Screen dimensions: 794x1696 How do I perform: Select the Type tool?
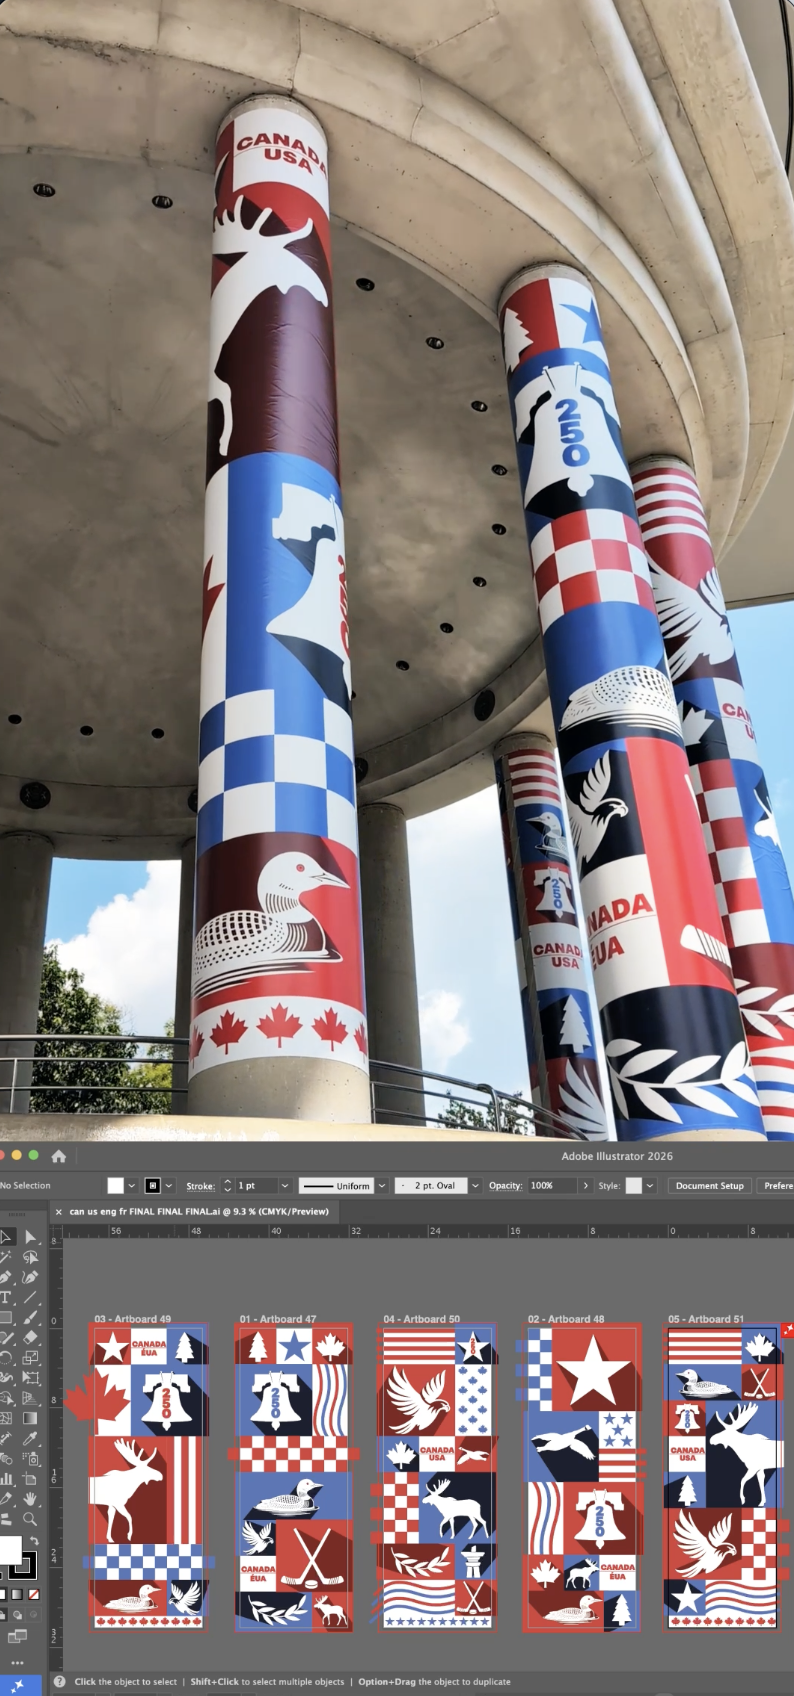pos(5,1297)
